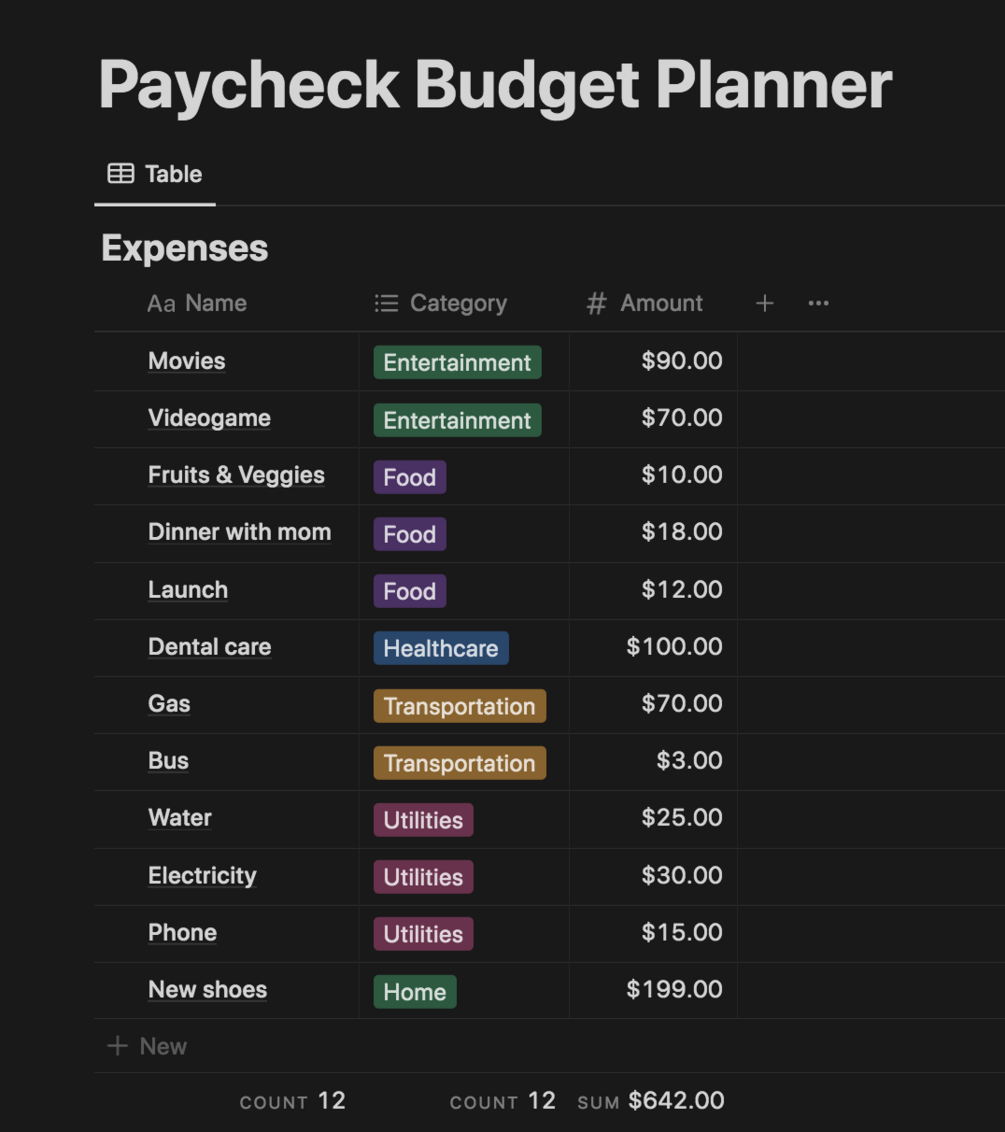Click the Transportation tag in Gas row
This screenshot has height=1132, width=1005.
click(459, 706)
